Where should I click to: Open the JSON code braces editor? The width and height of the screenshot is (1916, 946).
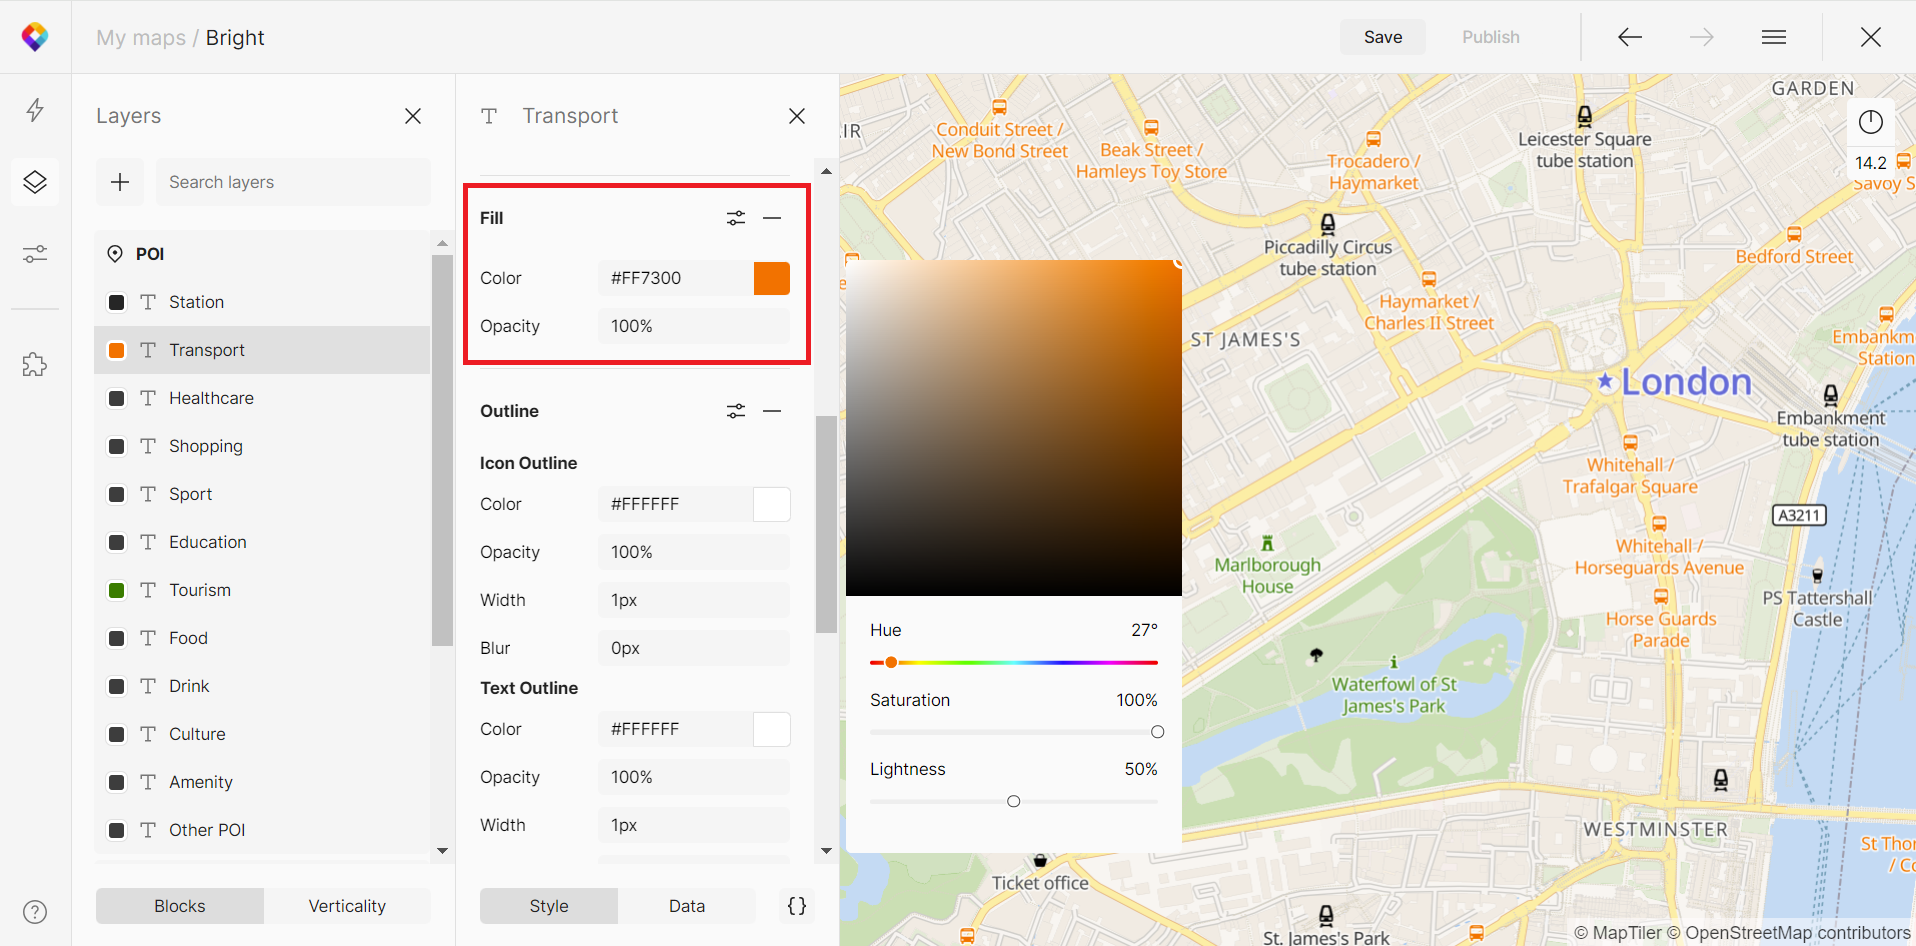(x=797, y=906)
